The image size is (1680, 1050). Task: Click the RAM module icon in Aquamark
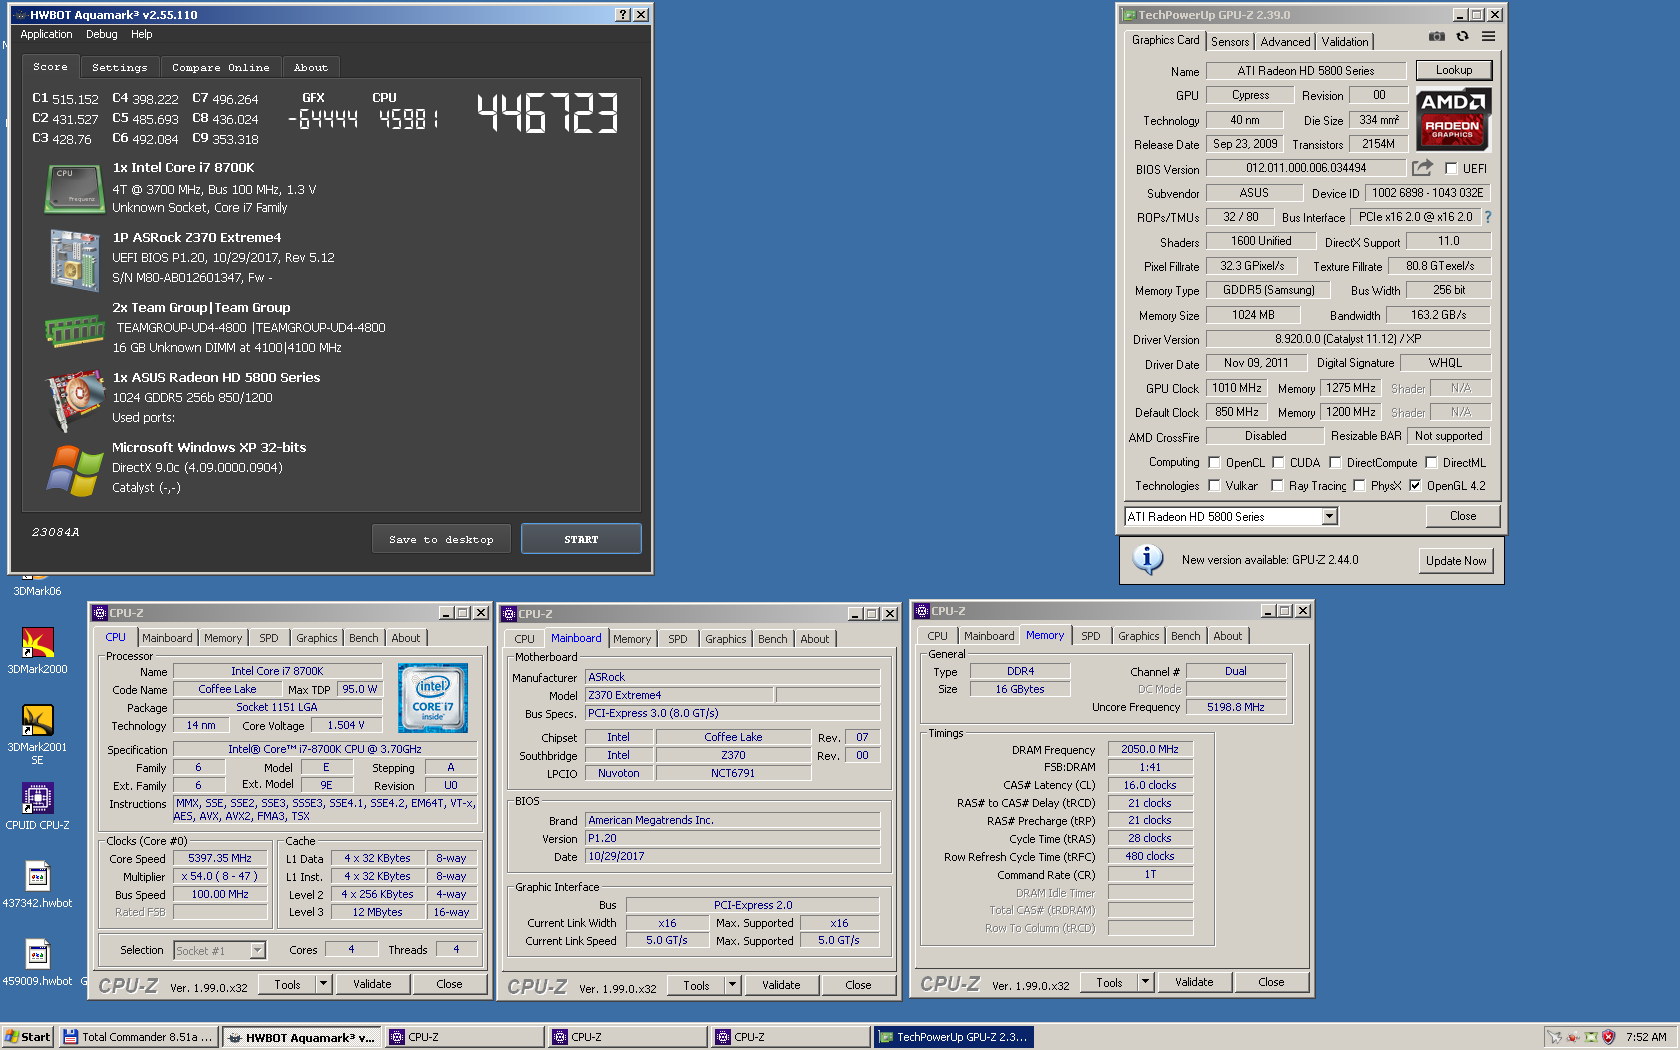click(74, 330)
